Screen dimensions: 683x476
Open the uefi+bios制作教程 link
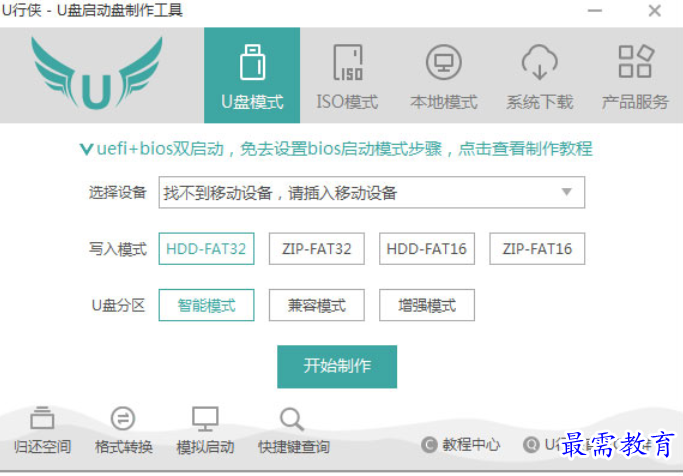[336, 149]
